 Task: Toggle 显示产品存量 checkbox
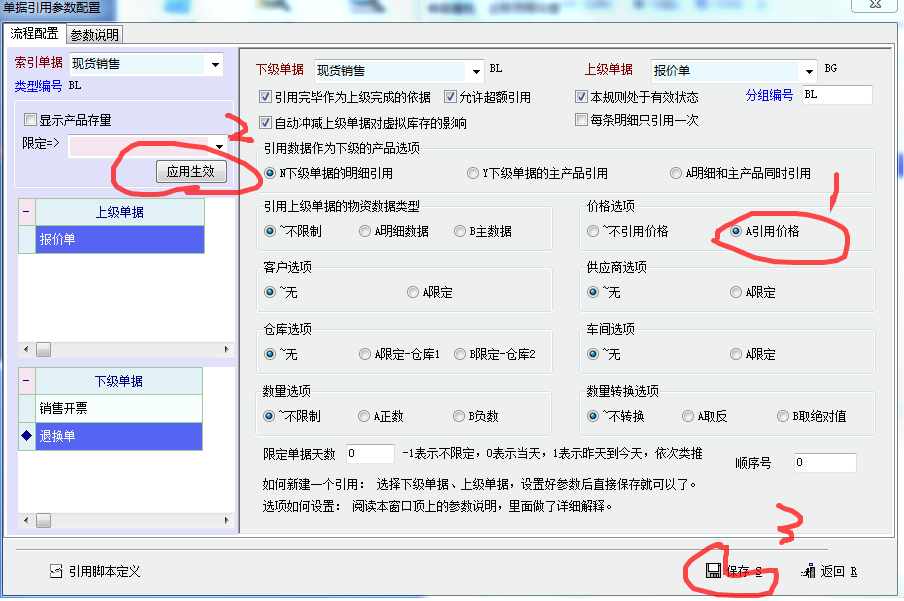[x=30, y=120]
